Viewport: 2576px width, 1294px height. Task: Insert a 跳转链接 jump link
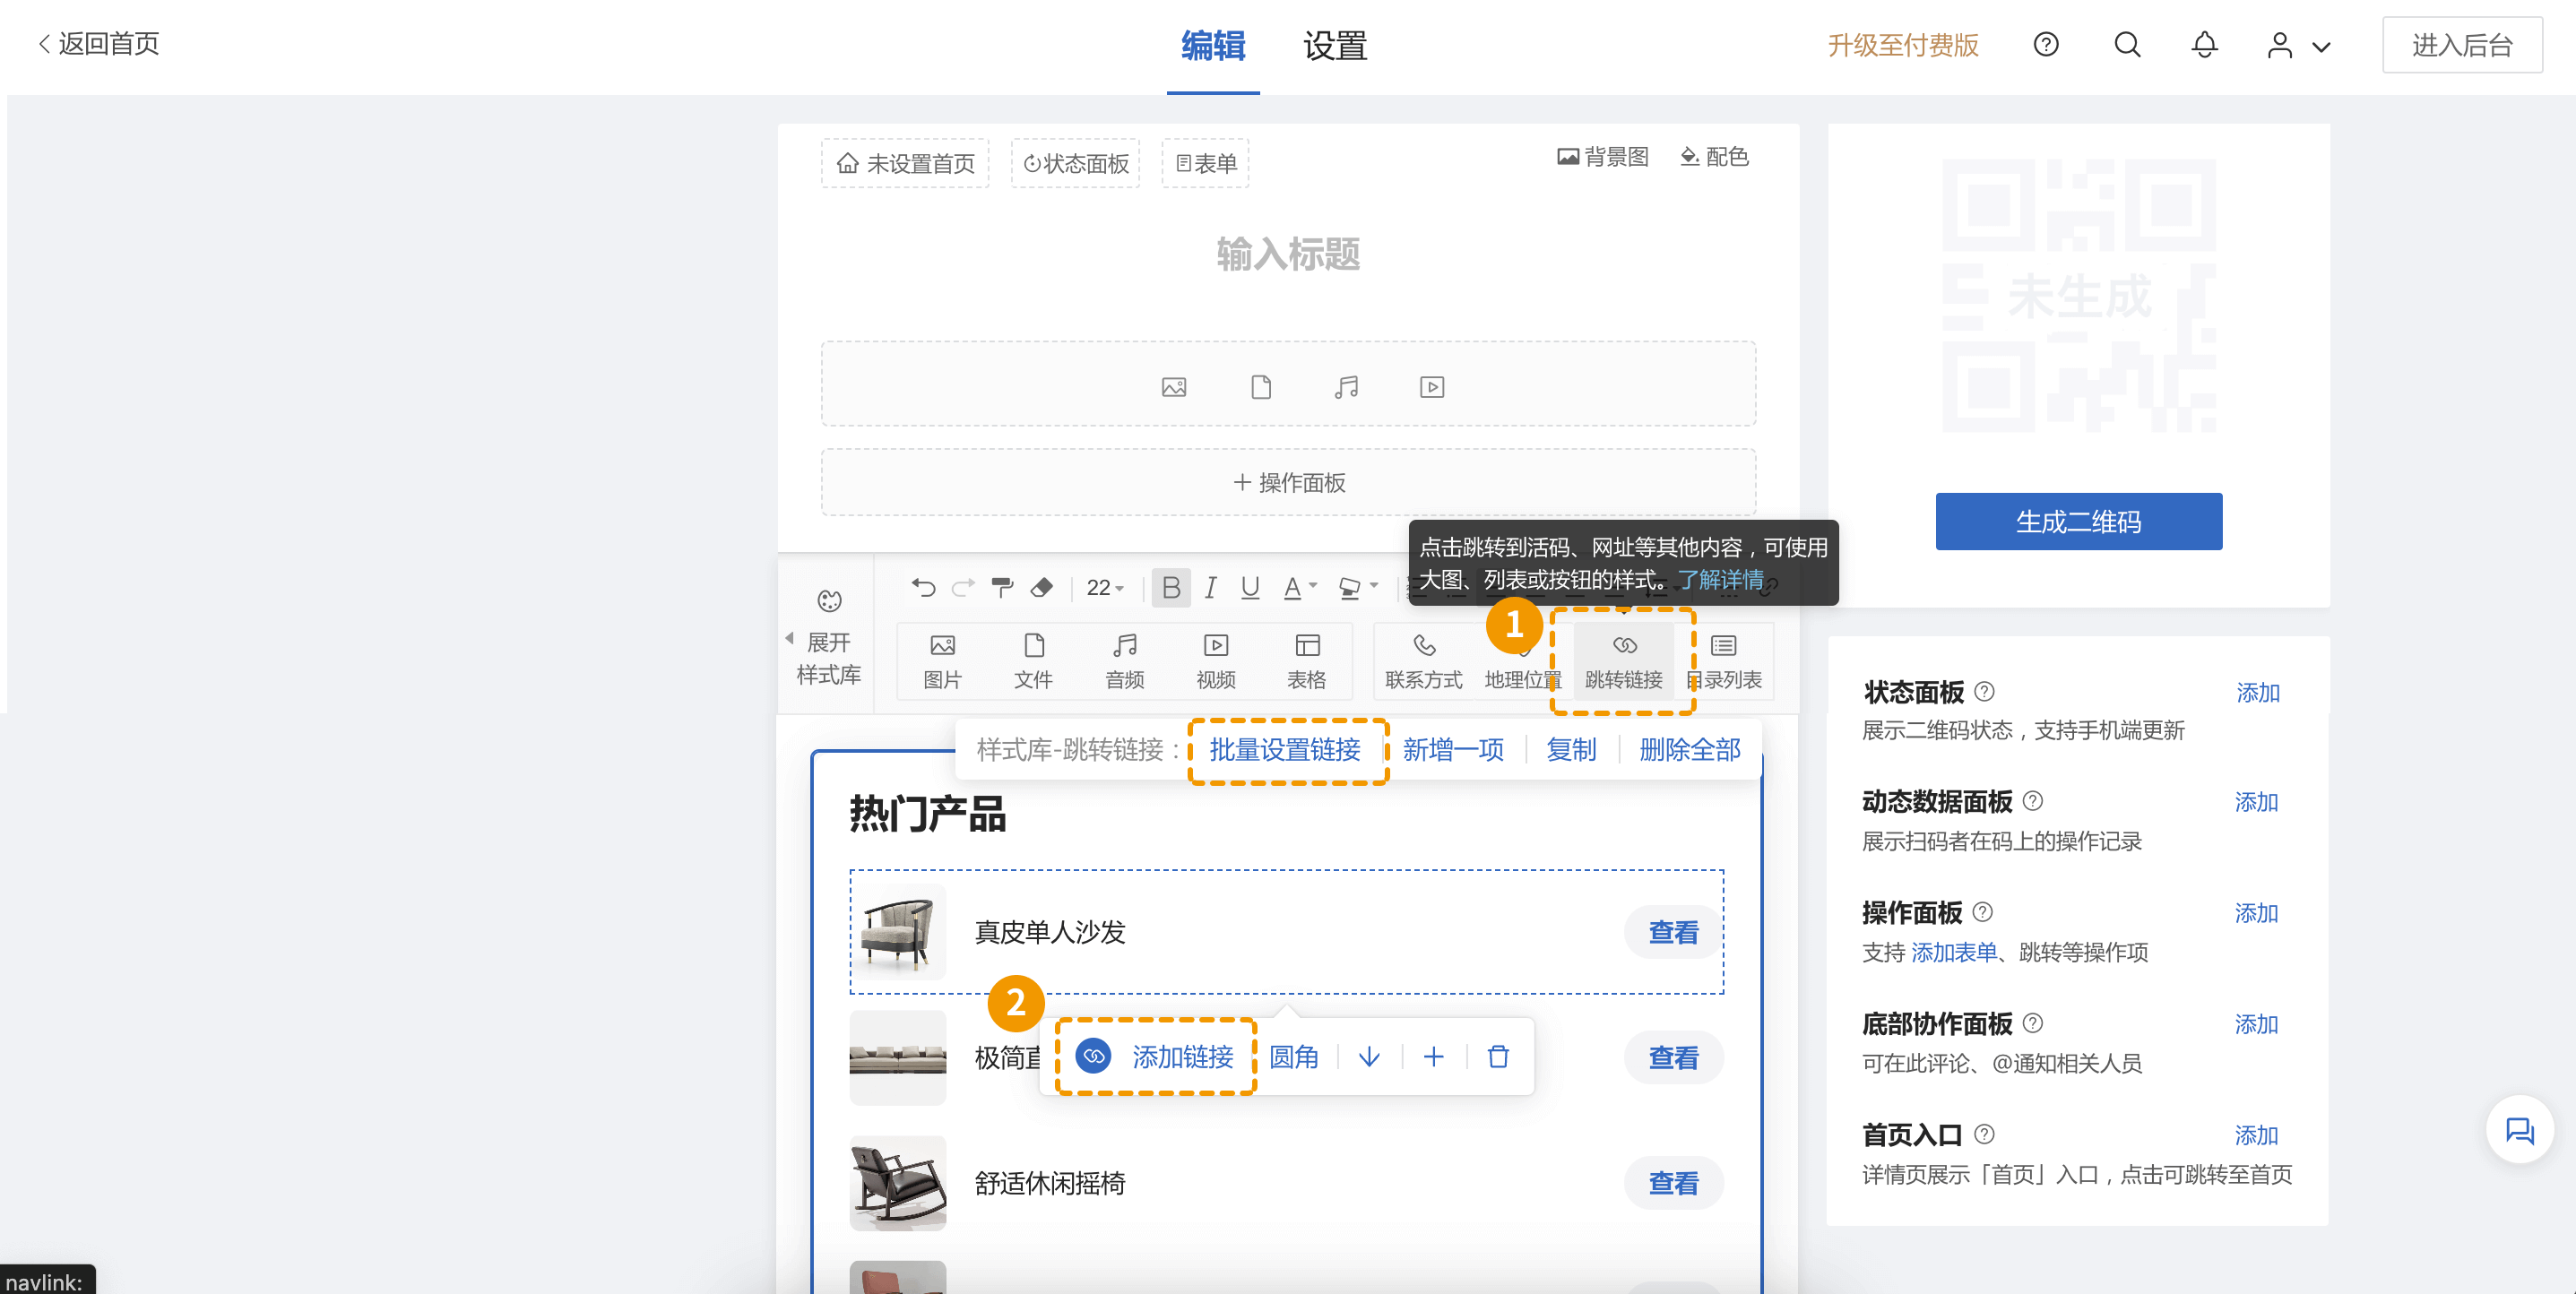[x=1622, y=660]
